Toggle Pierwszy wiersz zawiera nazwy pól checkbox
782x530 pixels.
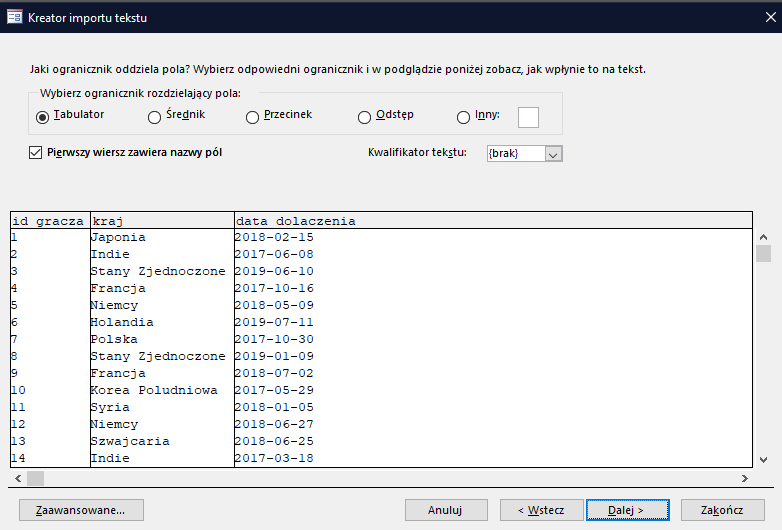[35, 153]
